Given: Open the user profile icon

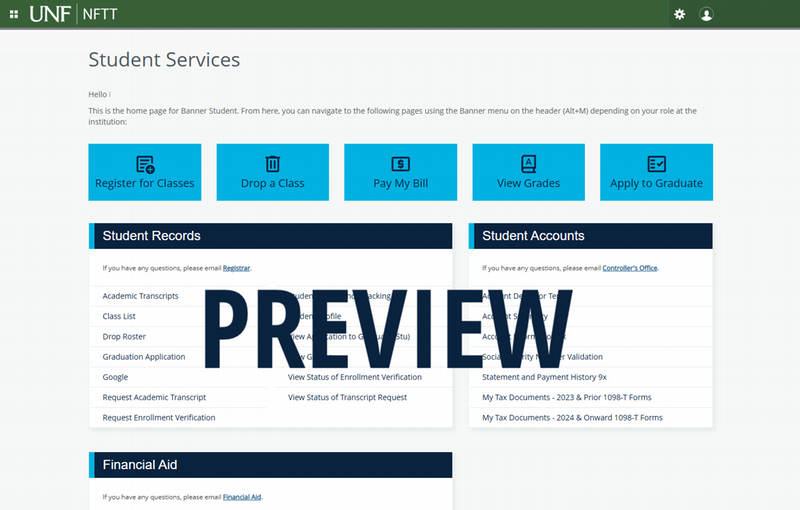Looking at the screenshot, I should pyautogui.click(x=707, y=14).
